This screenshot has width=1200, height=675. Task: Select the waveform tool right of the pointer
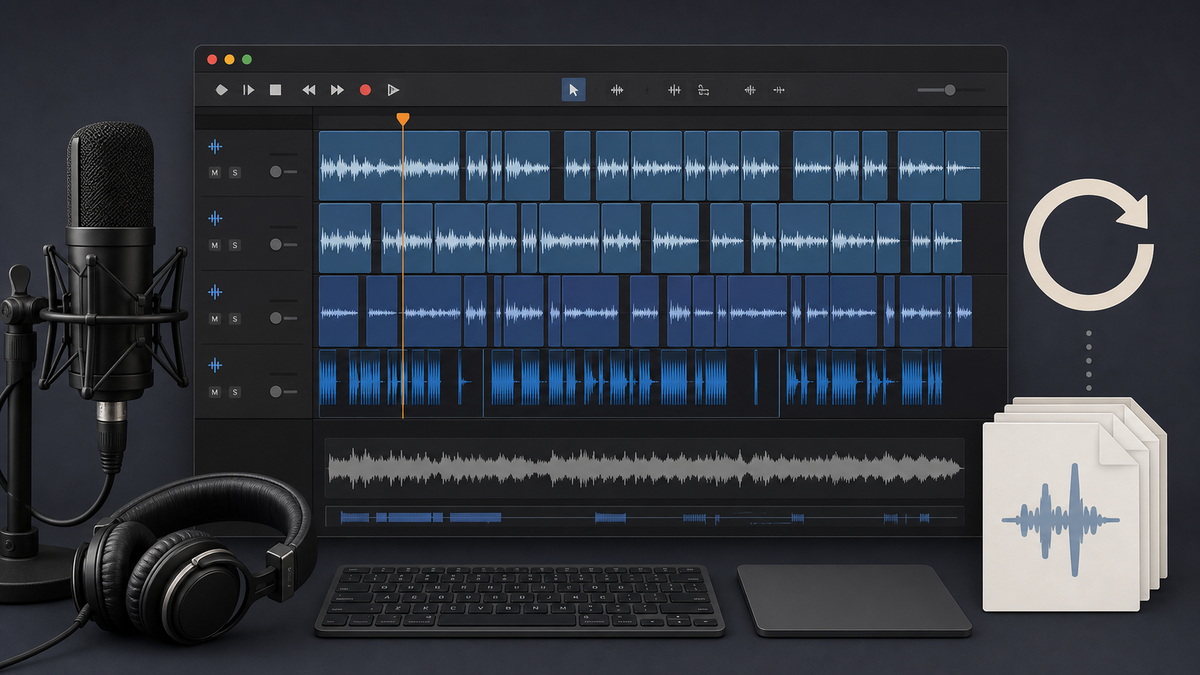617,90
